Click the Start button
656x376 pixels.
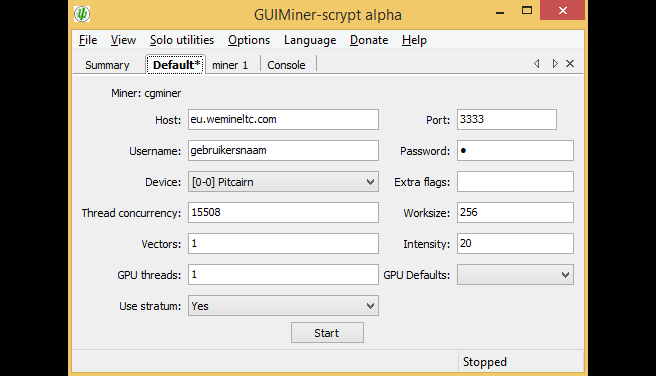(x=327, y=333)
